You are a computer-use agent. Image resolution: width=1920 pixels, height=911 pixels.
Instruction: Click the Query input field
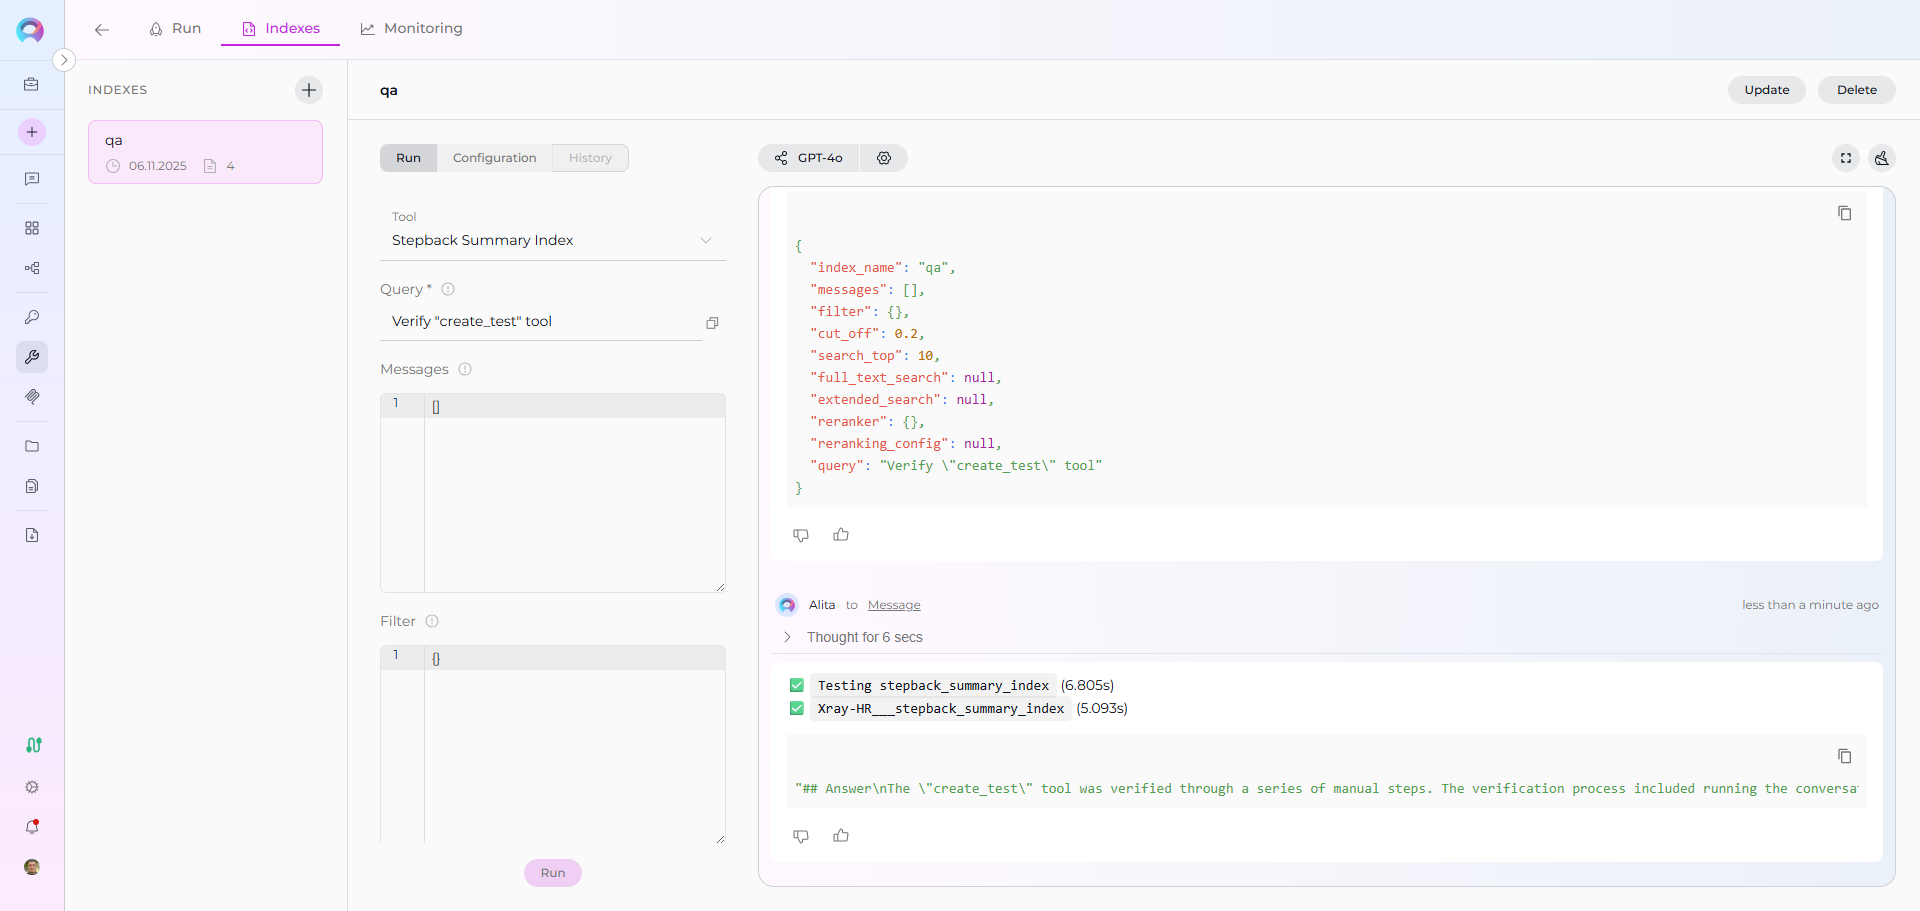coord(540,321)
